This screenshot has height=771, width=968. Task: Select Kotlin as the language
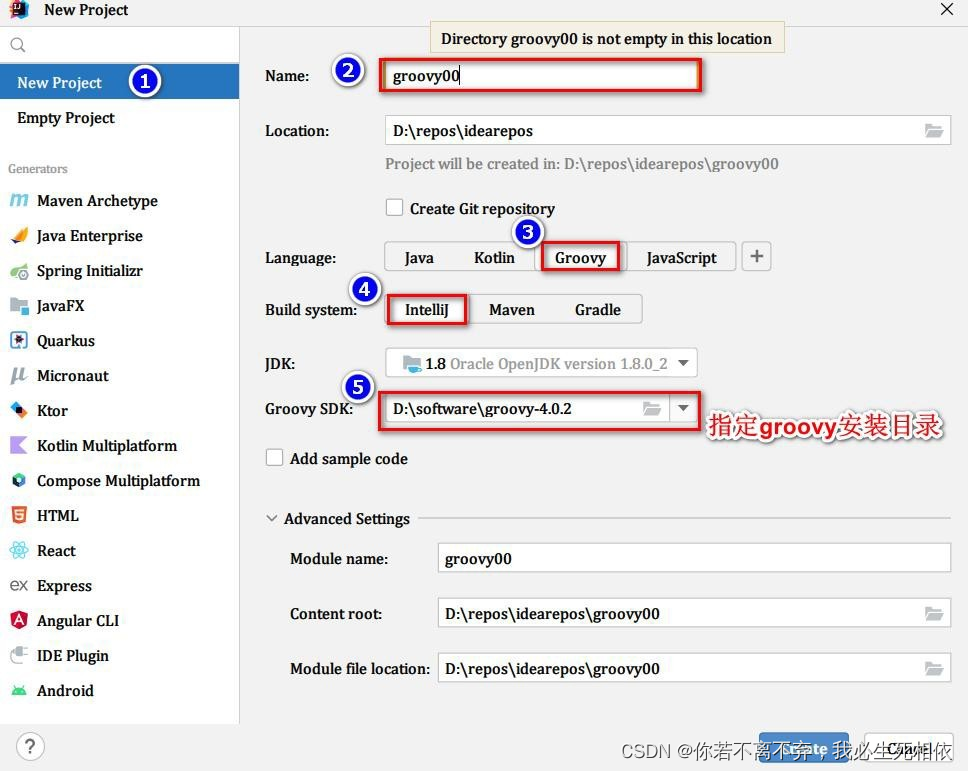[x=494, y=257]
